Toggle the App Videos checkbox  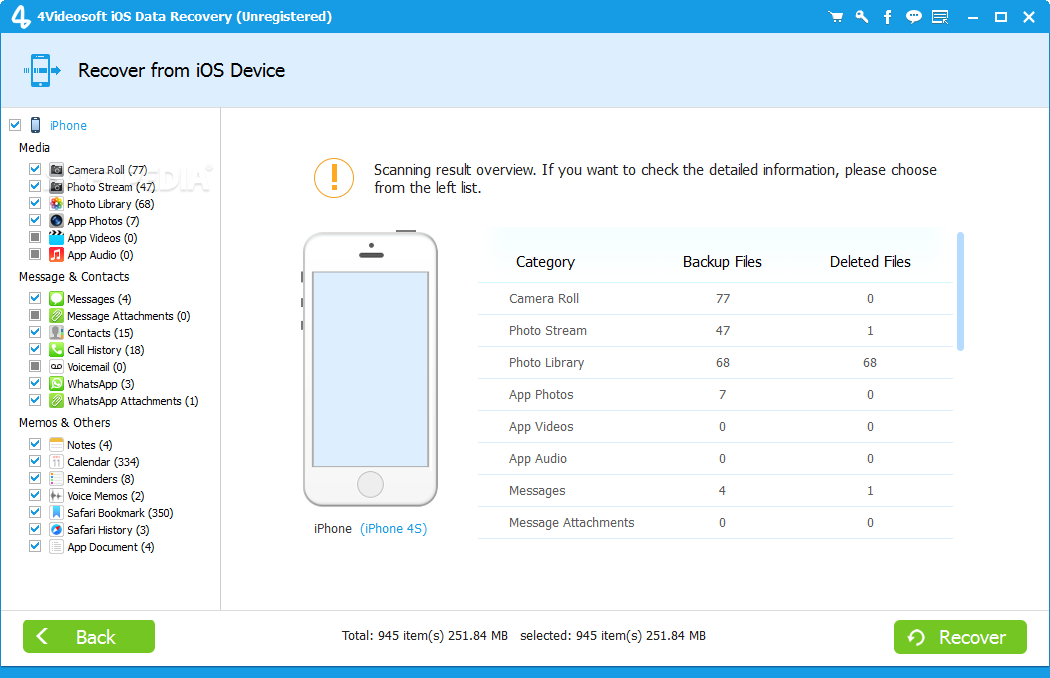[35, 237]
